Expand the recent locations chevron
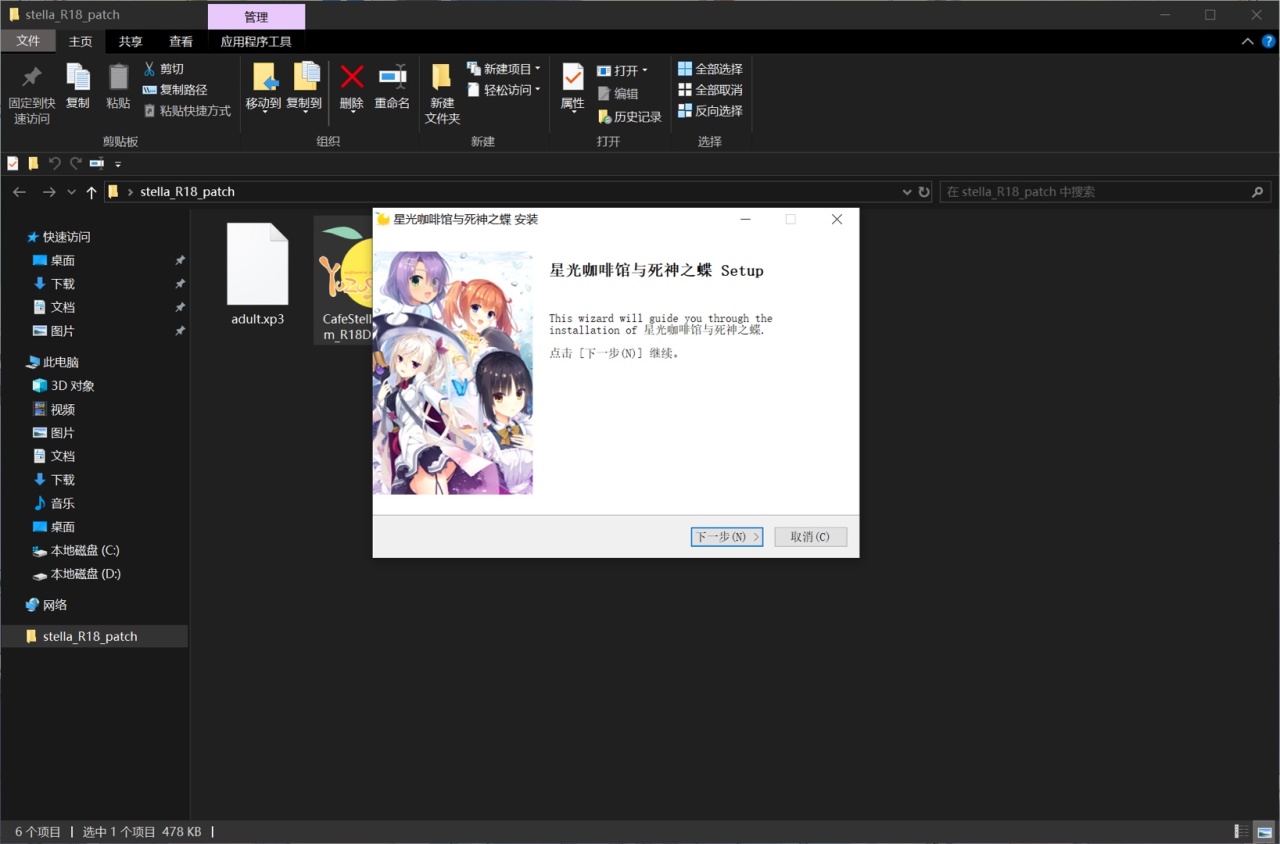 pos(71,191)
